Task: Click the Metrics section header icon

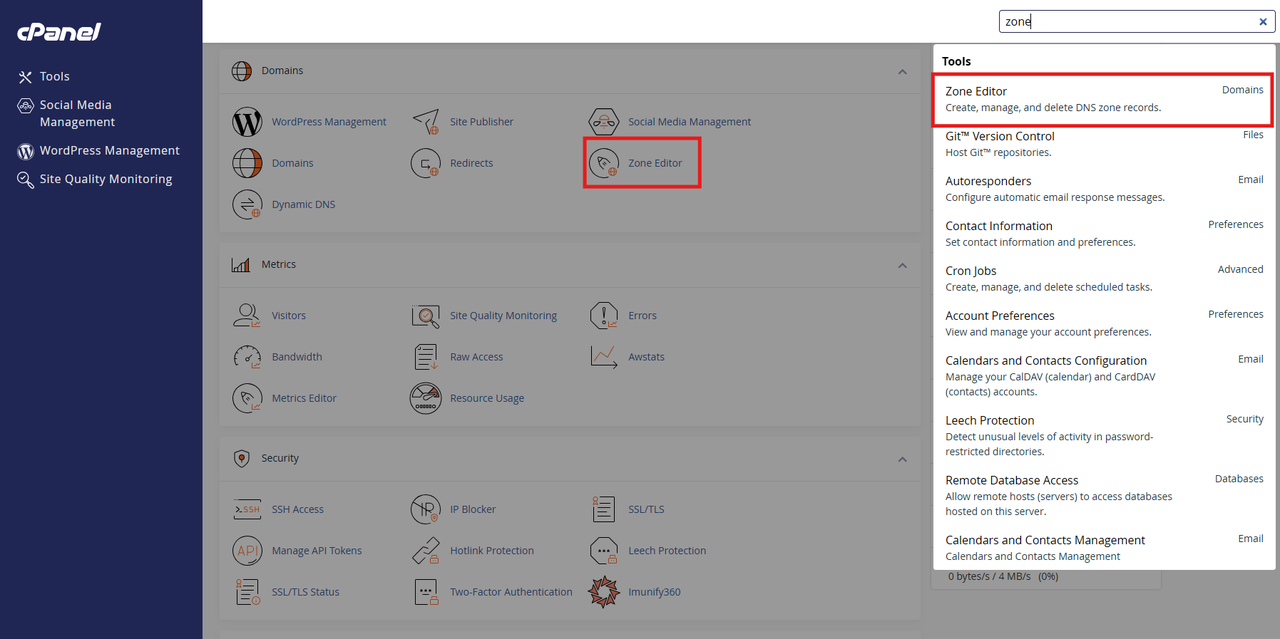Action: coord(241,265)
